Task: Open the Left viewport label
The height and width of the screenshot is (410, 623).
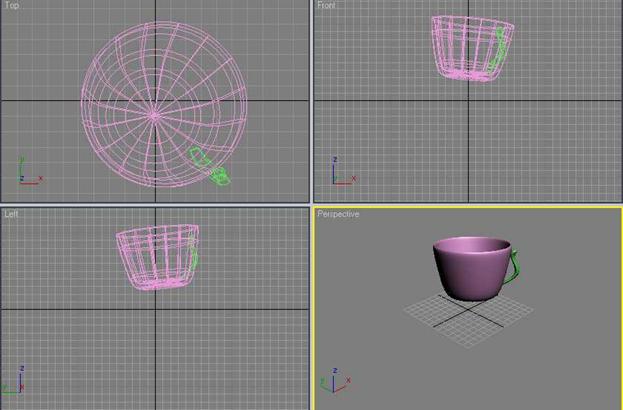Action: 11,214
